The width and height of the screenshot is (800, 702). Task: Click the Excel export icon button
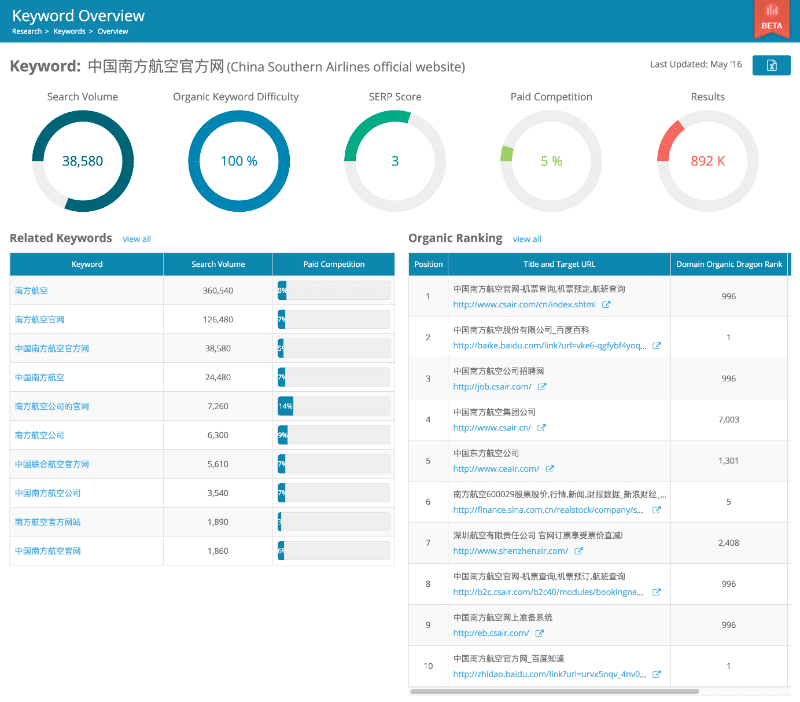(771, 65)
